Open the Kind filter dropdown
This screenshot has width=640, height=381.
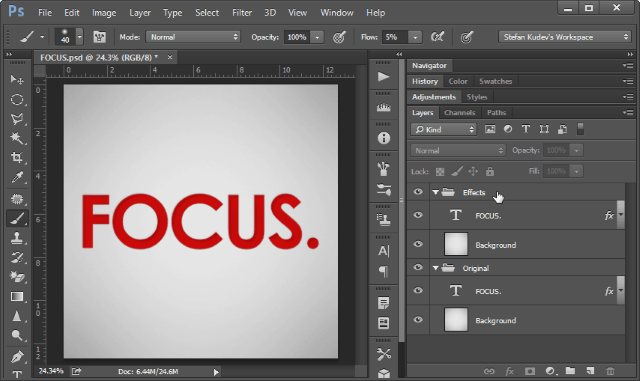point(443,129)
